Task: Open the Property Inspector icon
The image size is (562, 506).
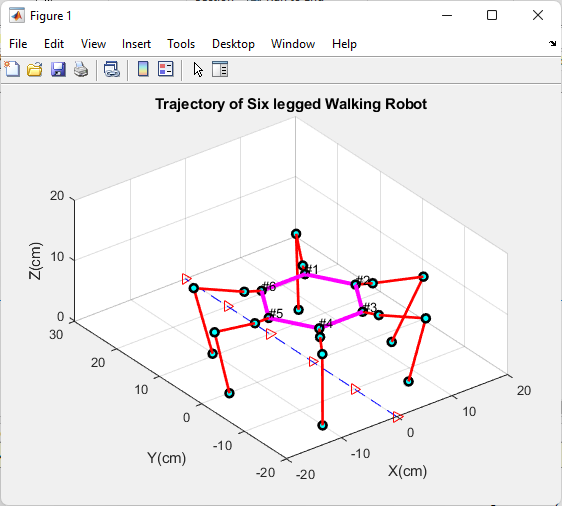Action: (x=220, y=69)
